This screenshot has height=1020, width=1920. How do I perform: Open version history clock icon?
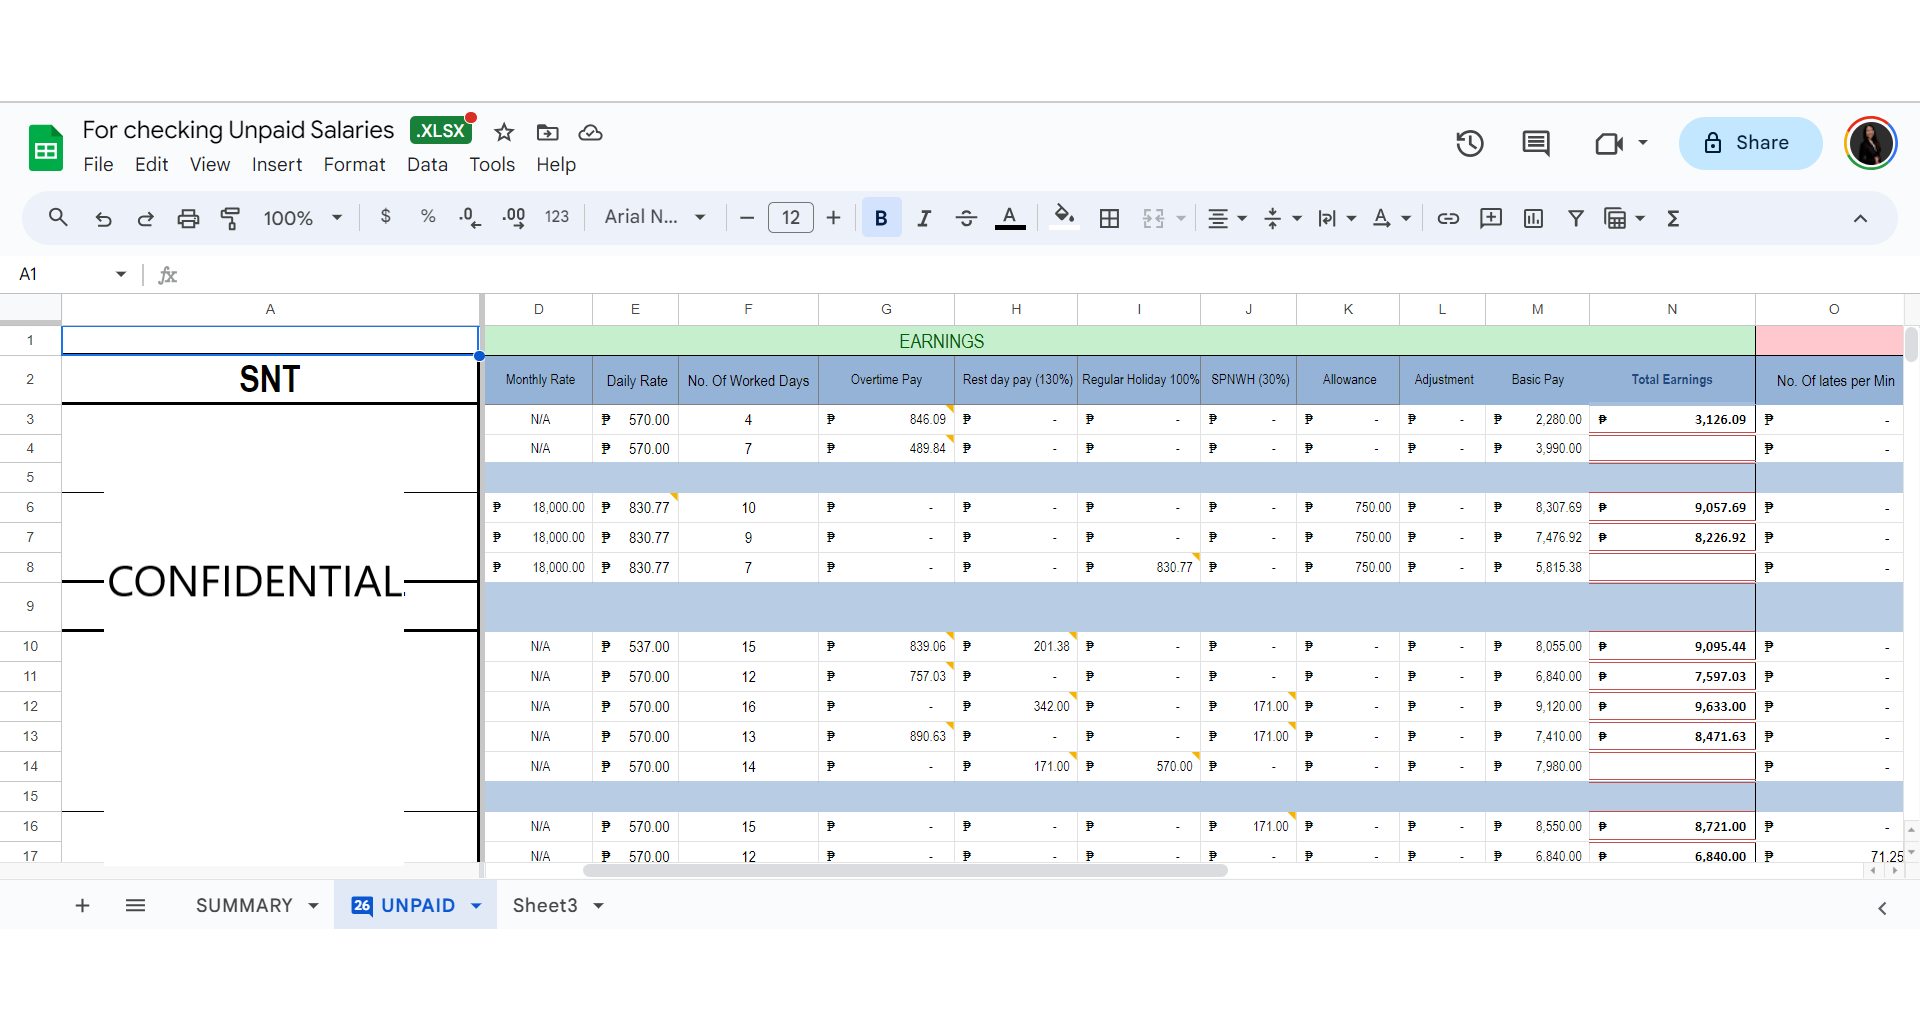coord(1469,143)
